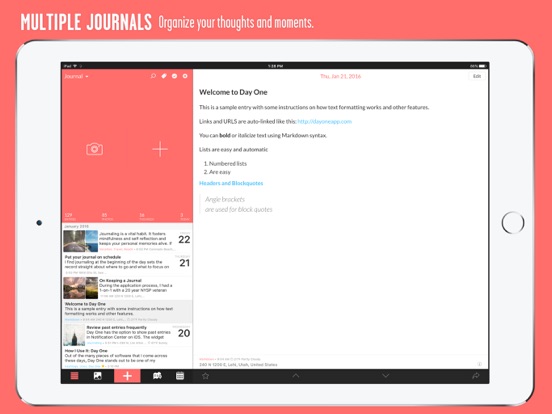Switch to map view tab
The width and height of the screenshot is (552, 414).
[157, 376]
